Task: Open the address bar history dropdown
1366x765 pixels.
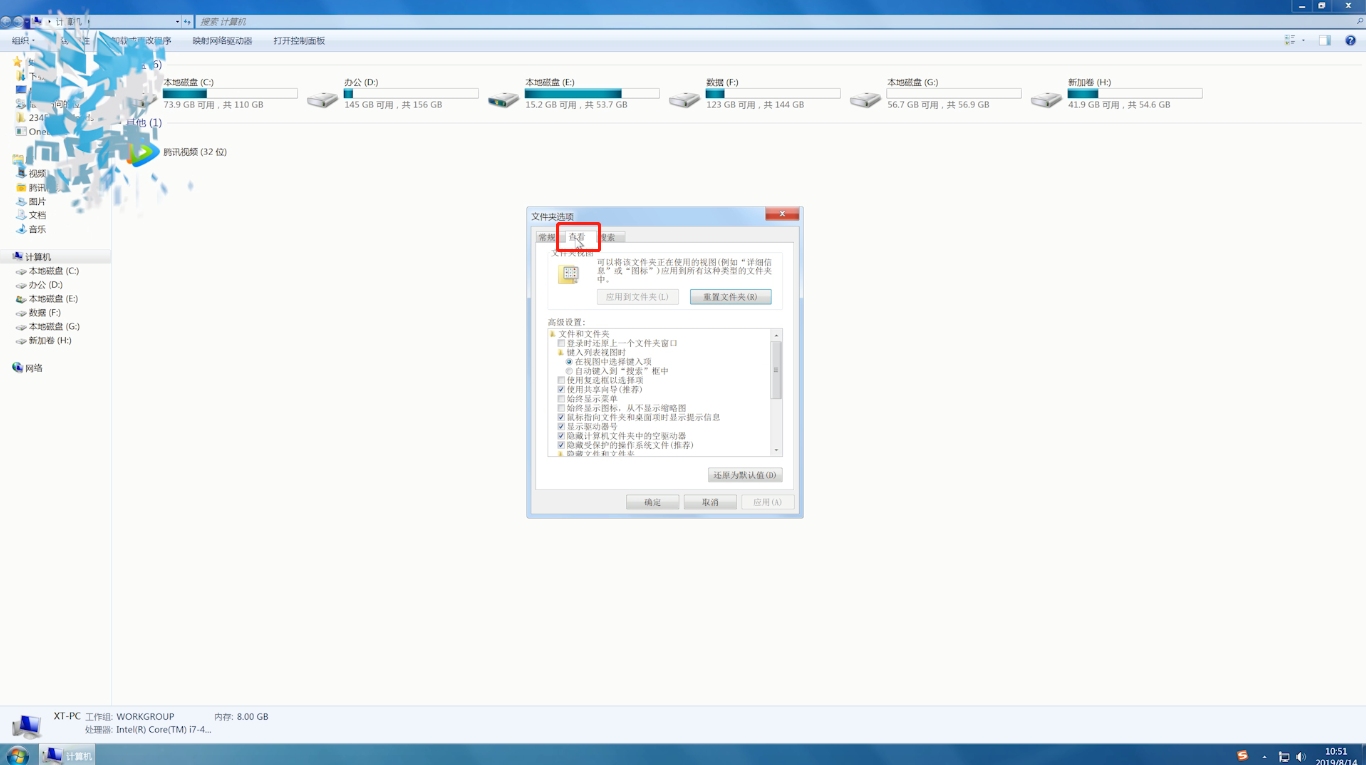Action: (178, 21)
